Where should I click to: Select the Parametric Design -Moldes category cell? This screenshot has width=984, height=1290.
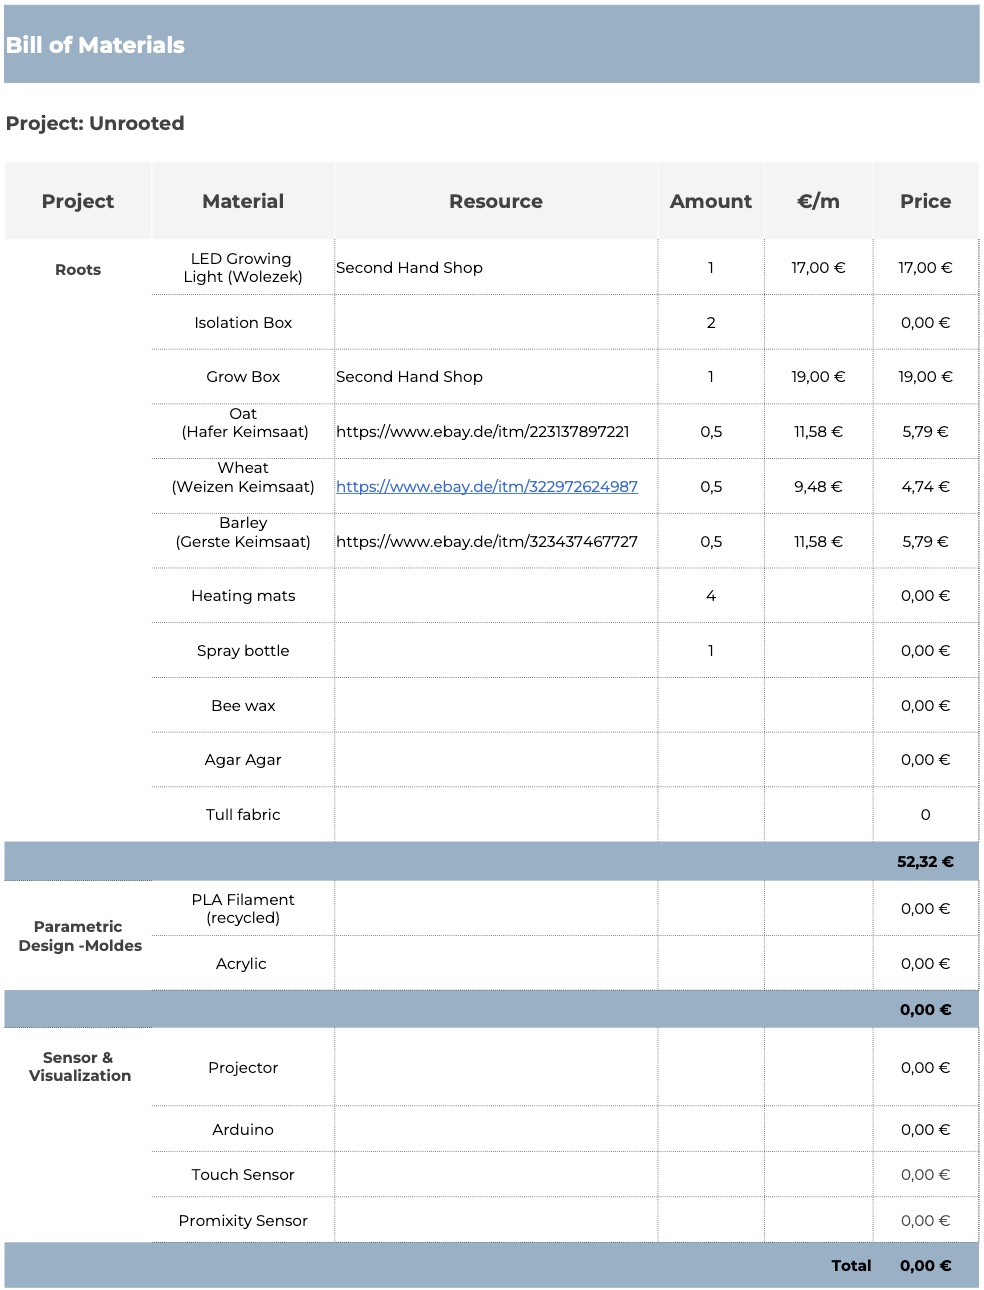pyautogui.click(x=79, y=936)
